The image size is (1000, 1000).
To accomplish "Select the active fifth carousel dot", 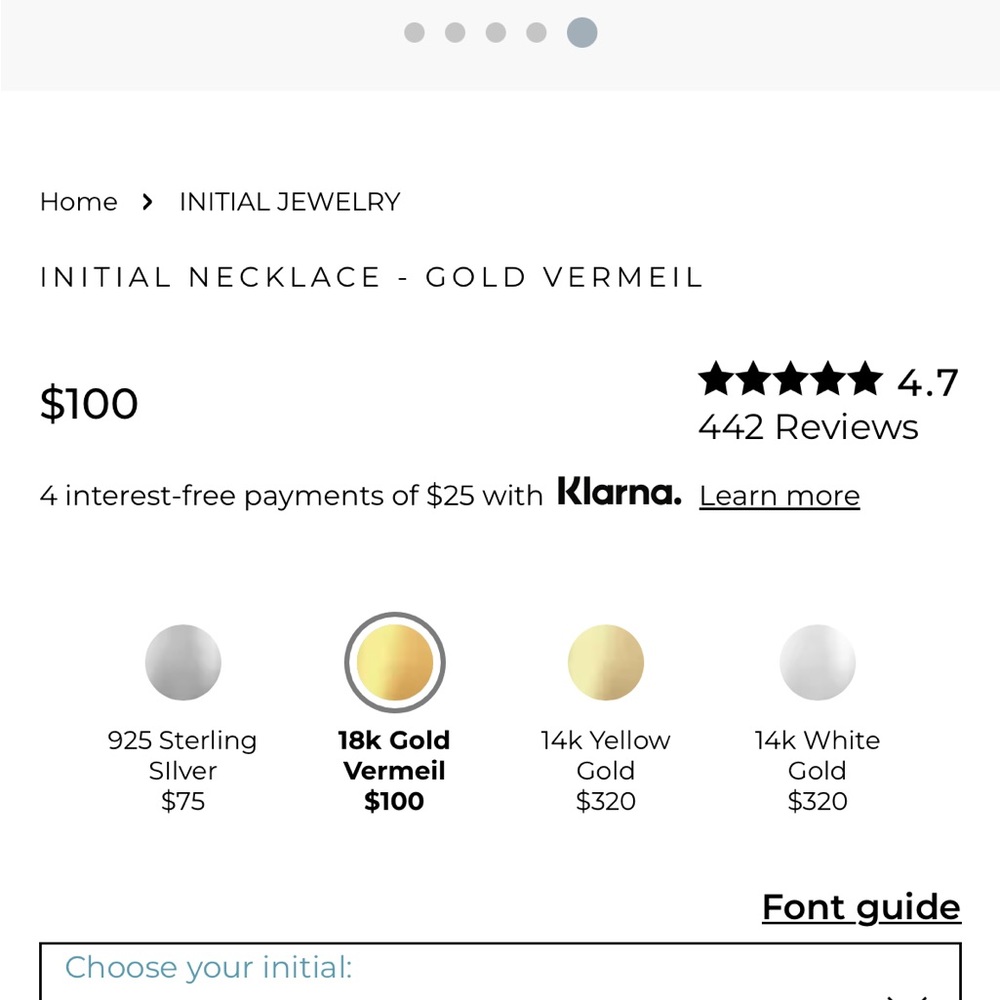I will tap(582, 33).
